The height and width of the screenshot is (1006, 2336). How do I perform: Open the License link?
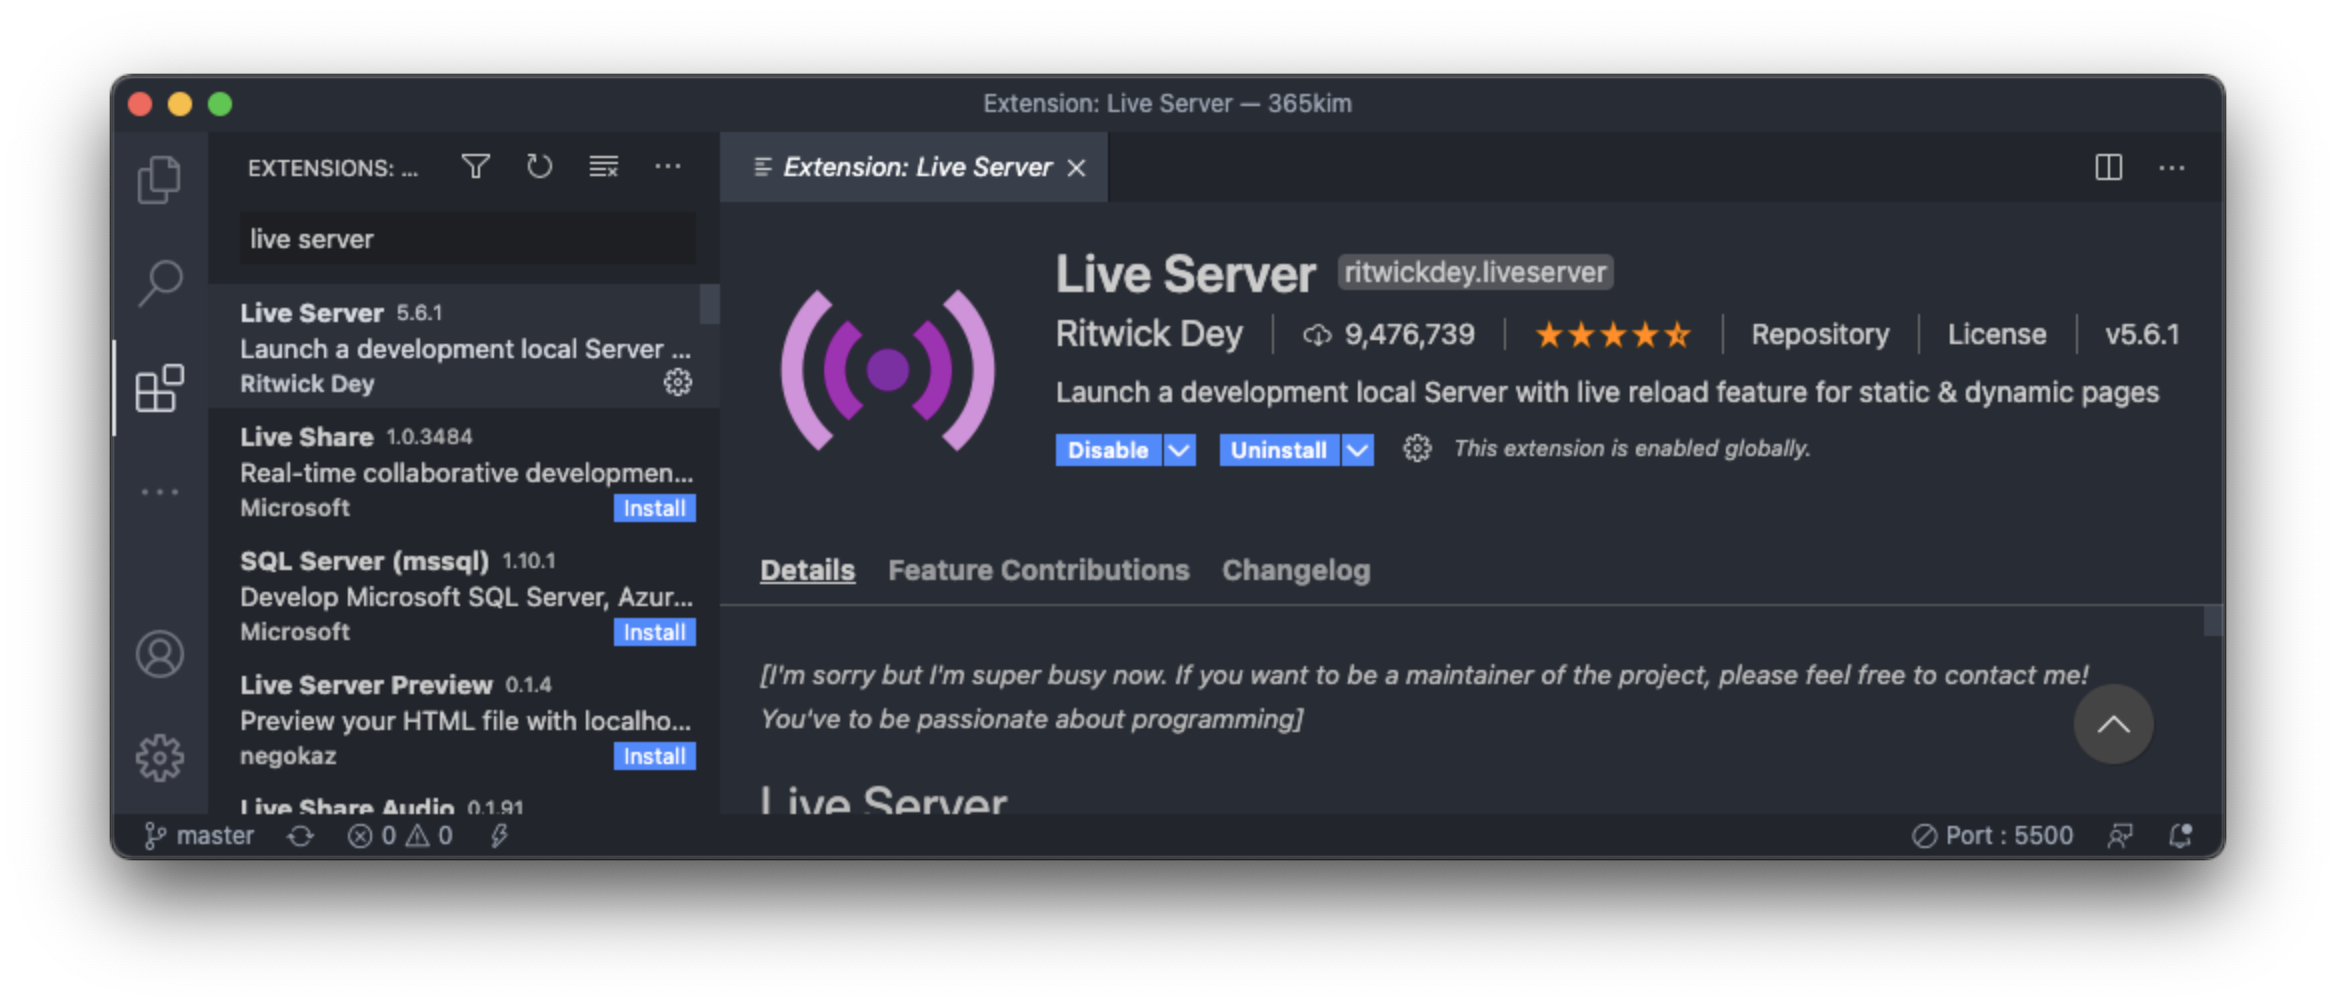click(x=1997, y=334)
